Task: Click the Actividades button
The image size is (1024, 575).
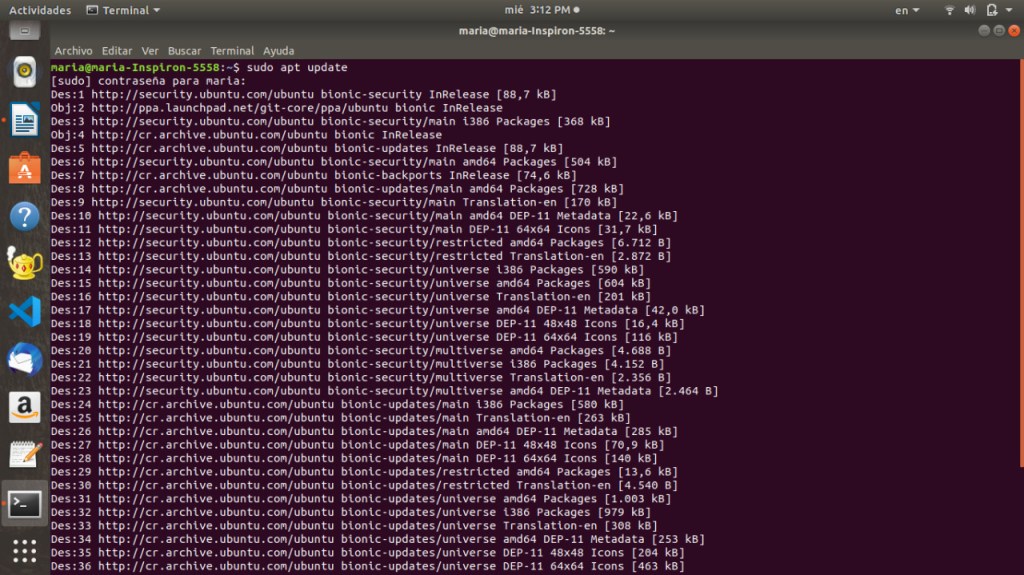Action: click(x=40, y=10)
